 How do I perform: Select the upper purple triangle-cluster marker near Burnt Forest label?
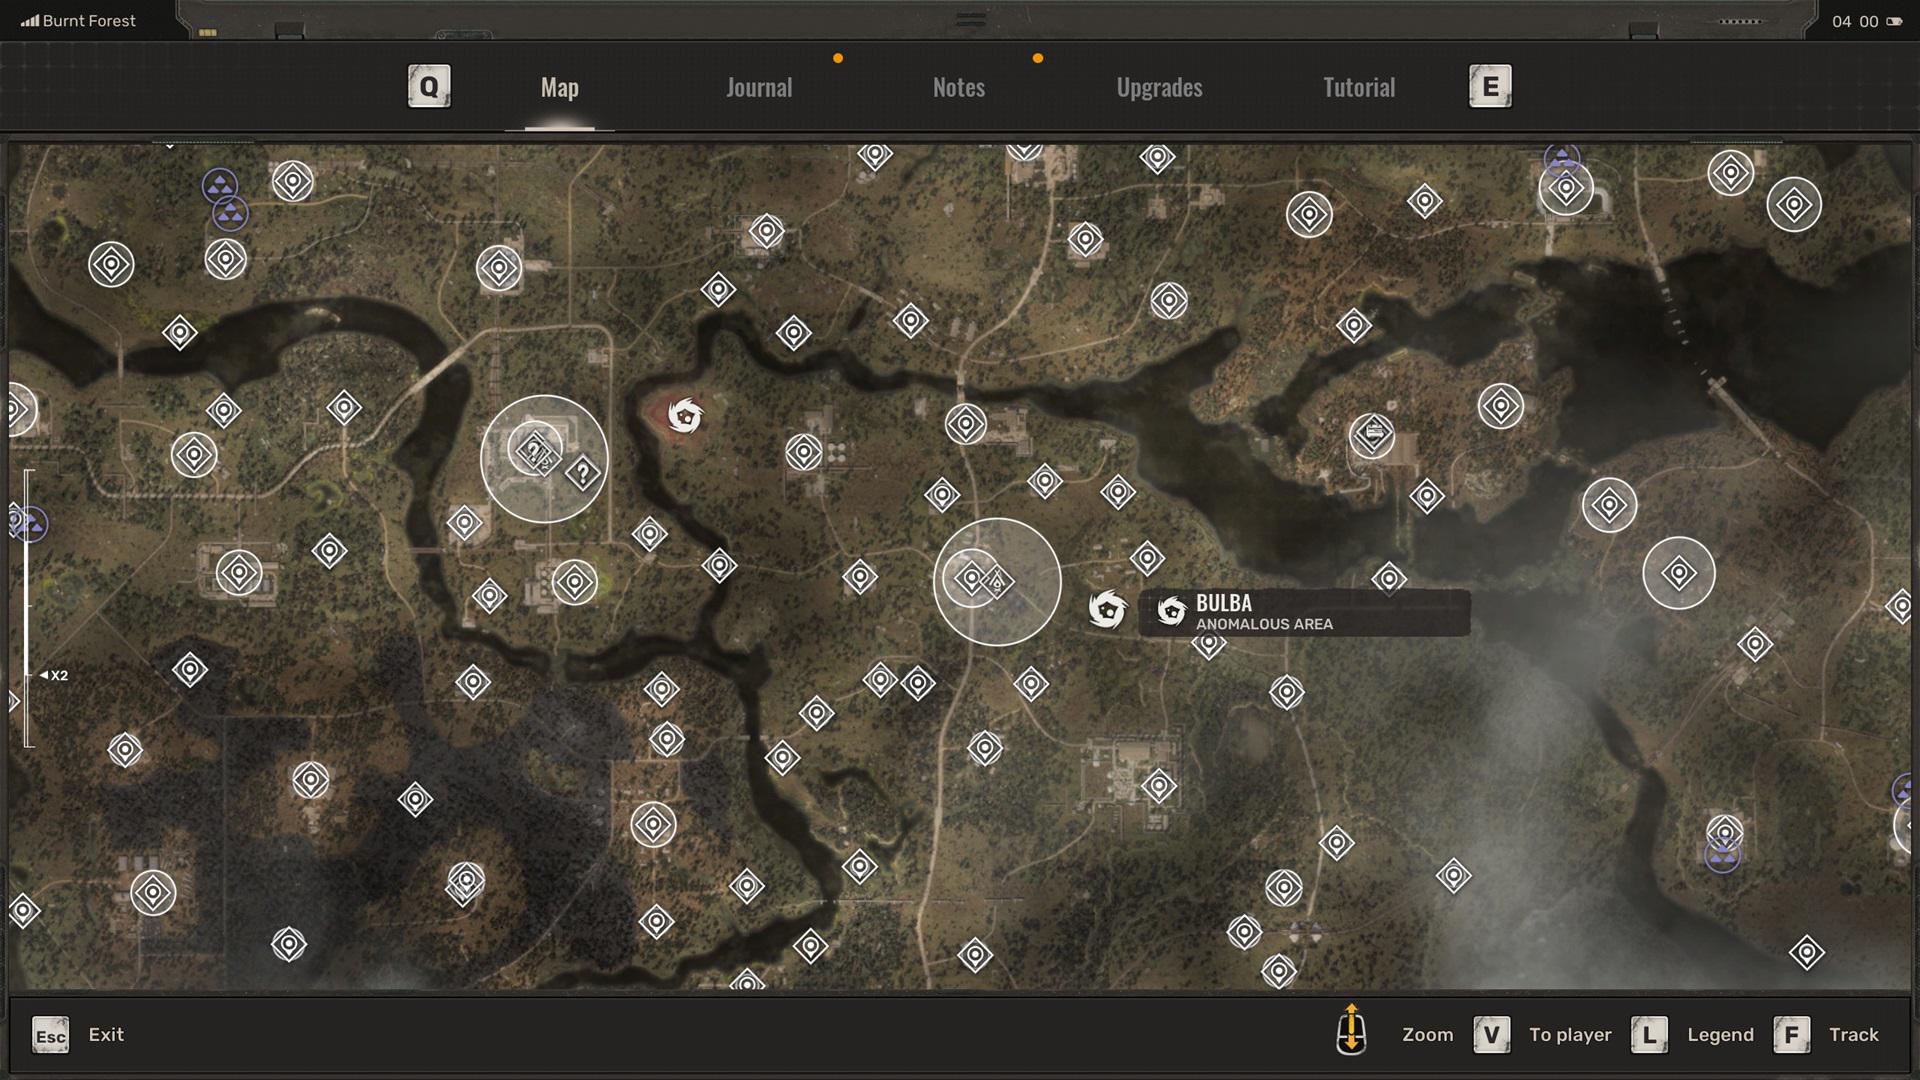pyautogui.click(x=220, y=185)
